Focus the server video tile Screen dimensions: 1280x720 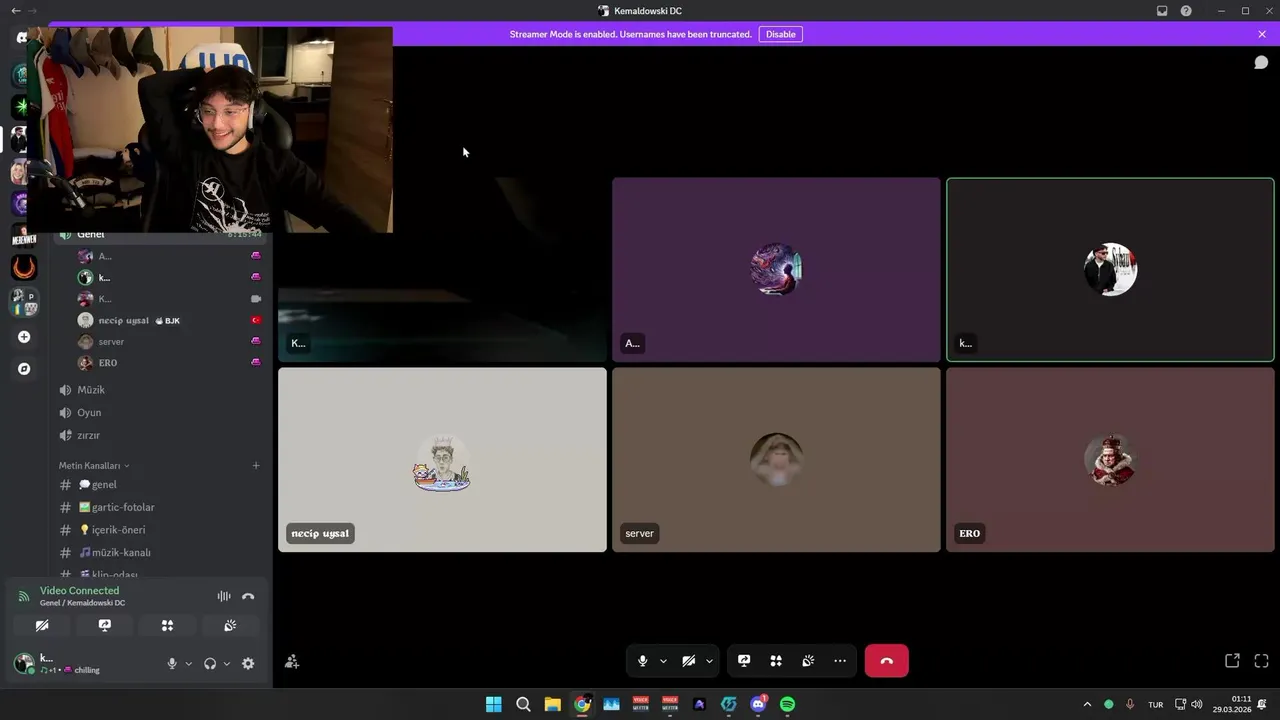776,459
